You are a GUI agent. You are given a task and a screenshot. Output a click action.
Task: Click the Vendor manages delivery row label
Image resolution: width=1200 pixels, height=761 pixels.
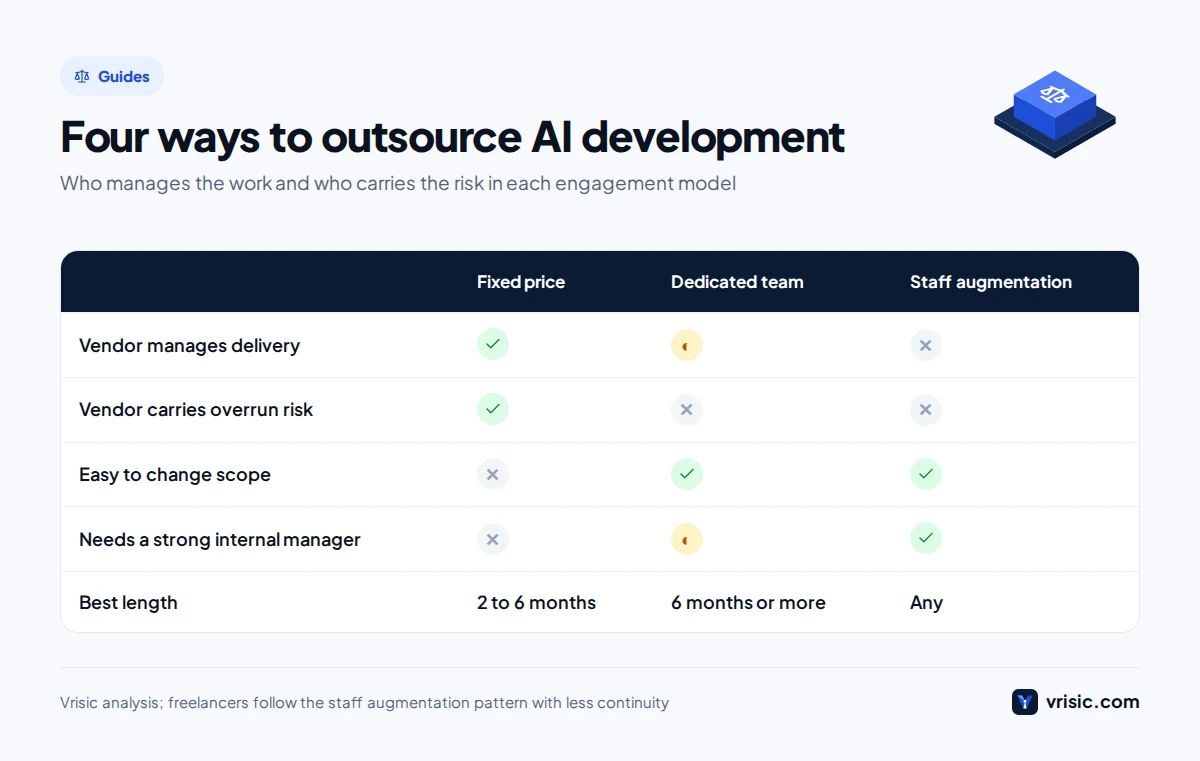click(x=189, y=345)
